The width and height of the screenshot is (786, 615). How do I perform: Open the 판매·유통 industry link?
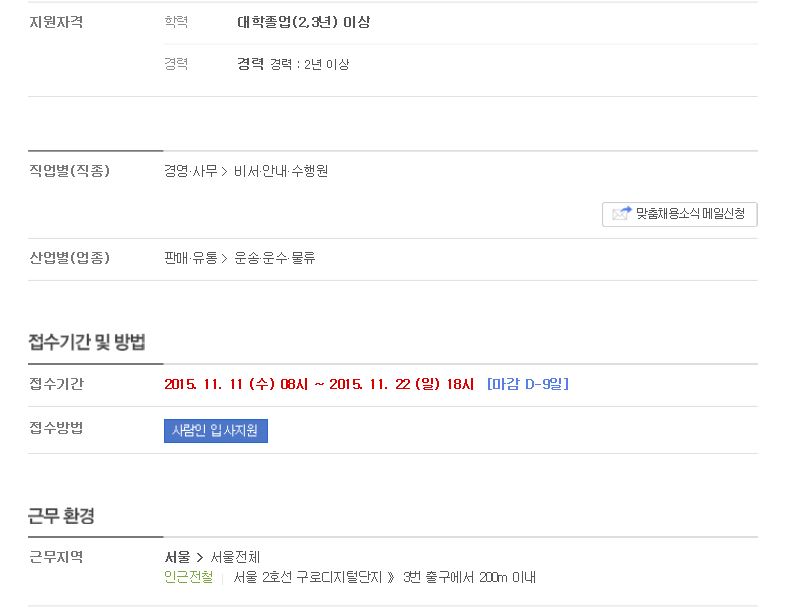tap(190, 258)
